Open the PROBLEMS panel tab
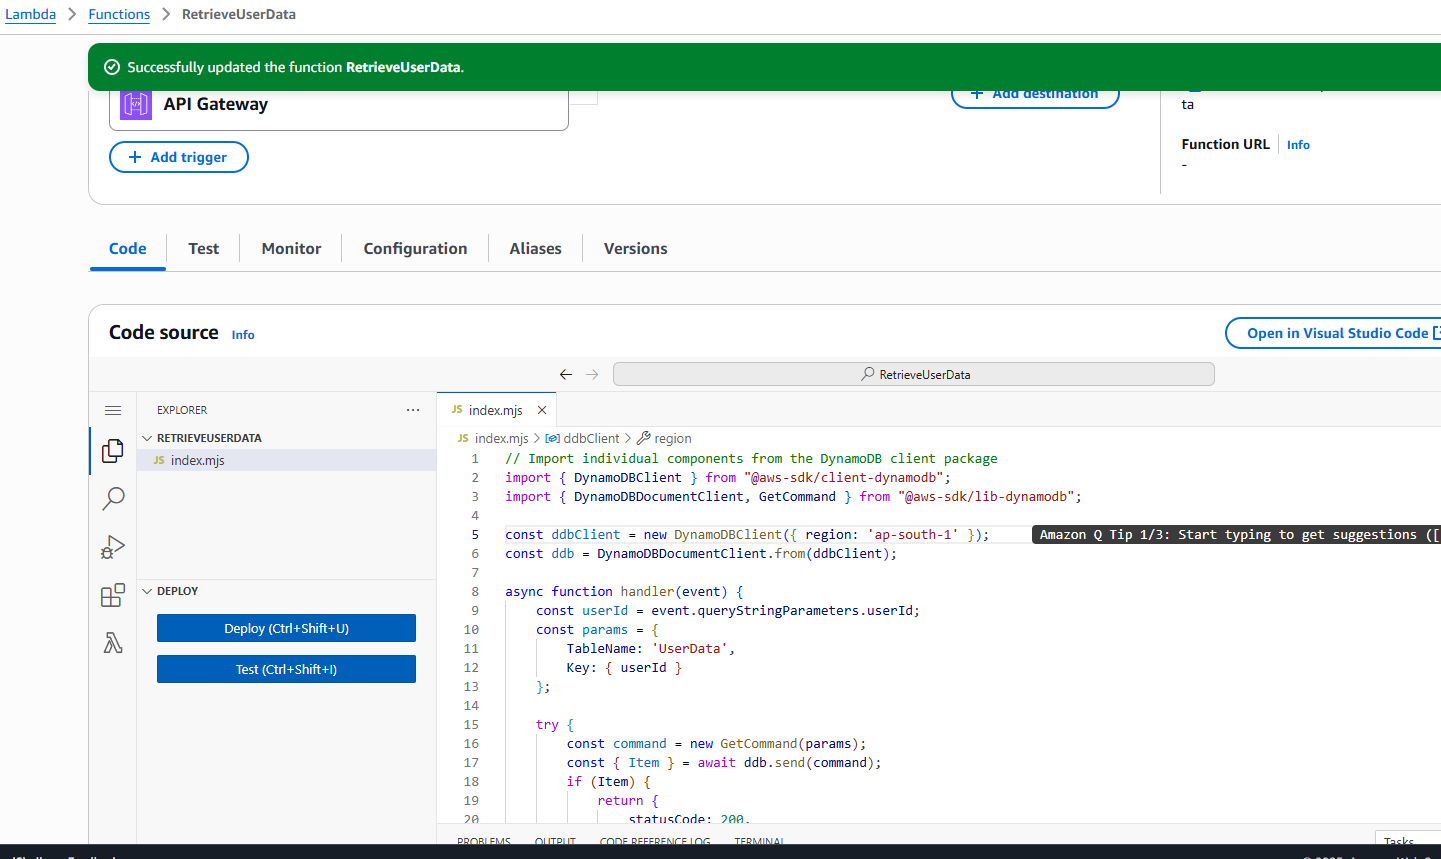Screen dimensions: 1441x859 484,841
